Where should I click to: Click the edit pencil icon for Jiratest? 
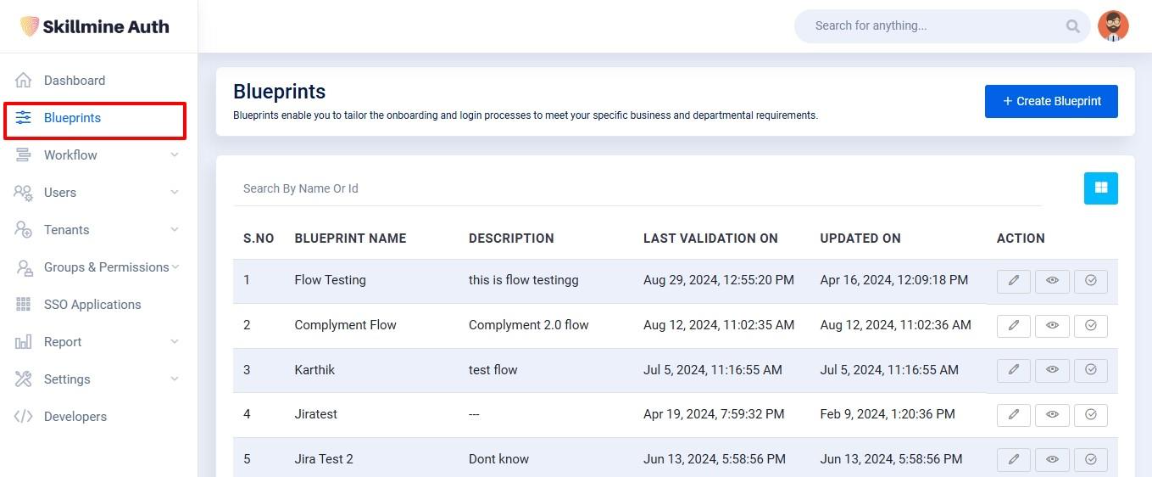(x=1013, y=415)
